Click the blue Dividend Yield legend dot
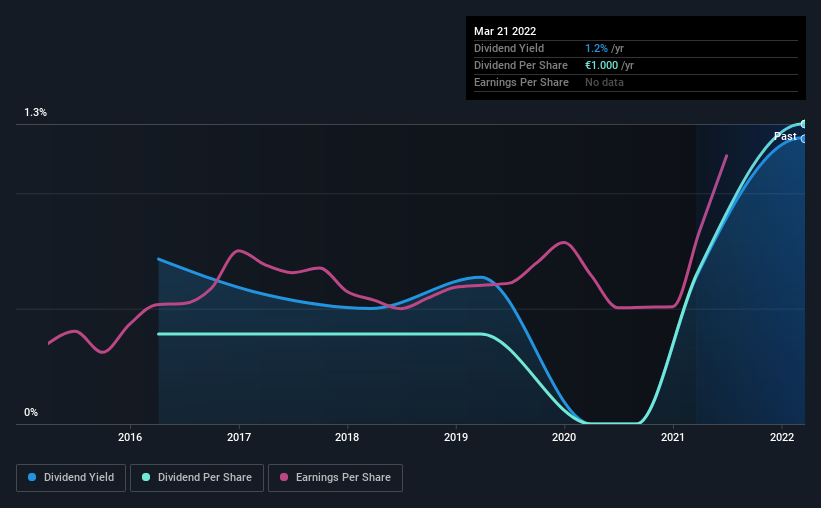The height and width of the screenshot is (508, 821). (x=32, y=477)
